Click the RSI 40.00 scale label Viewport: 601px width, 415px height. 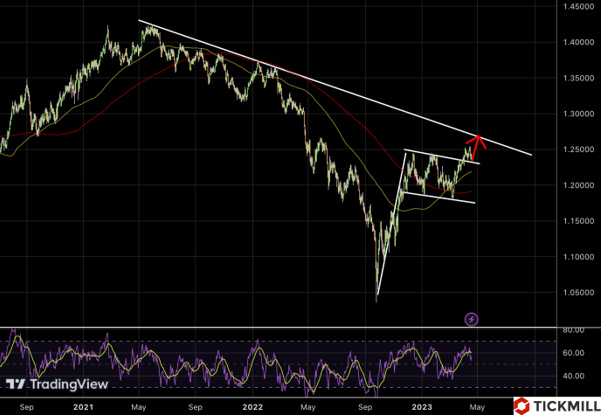click(x=573, y=376)
